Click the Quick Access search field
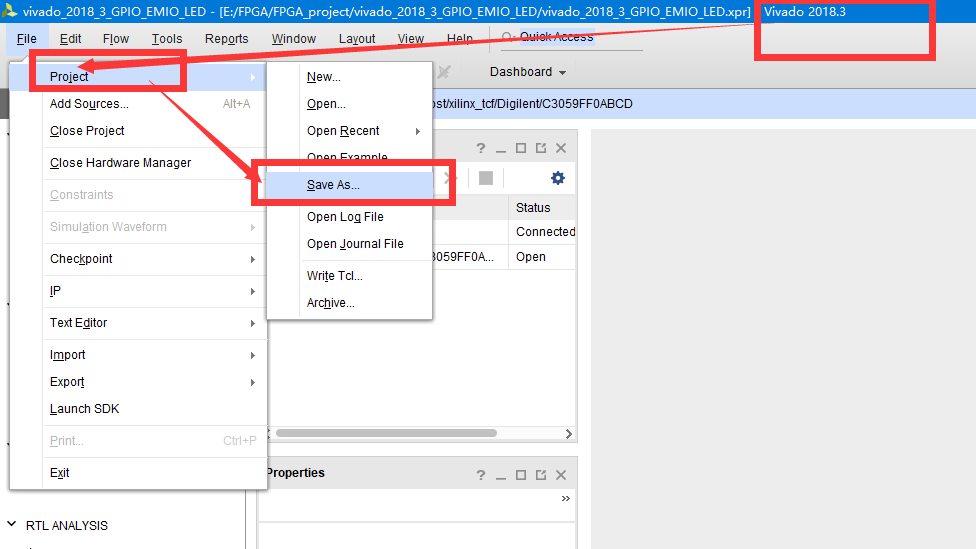 tap(571, 37)
